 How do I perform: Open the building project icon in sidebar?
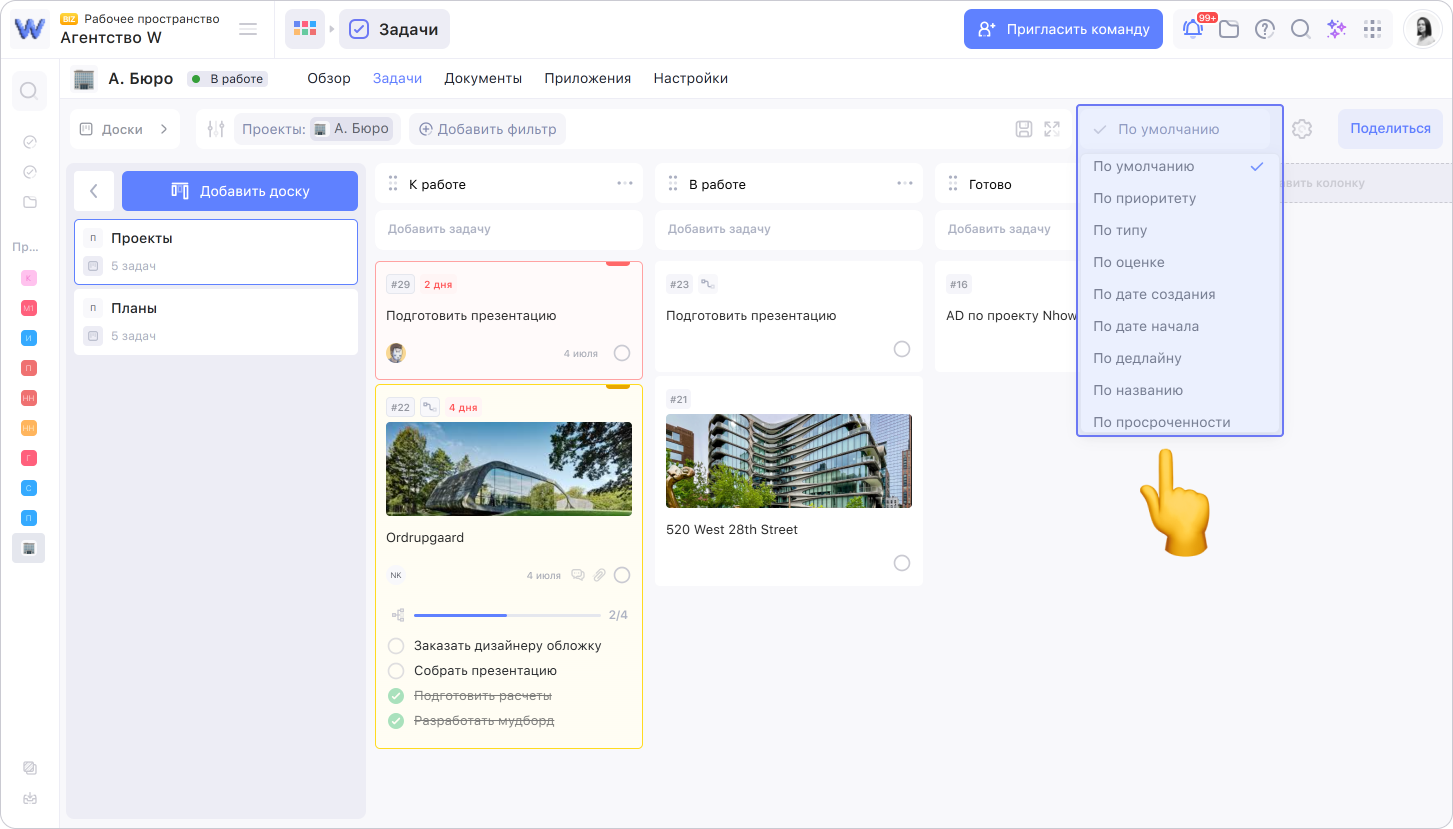coord(29,548)
